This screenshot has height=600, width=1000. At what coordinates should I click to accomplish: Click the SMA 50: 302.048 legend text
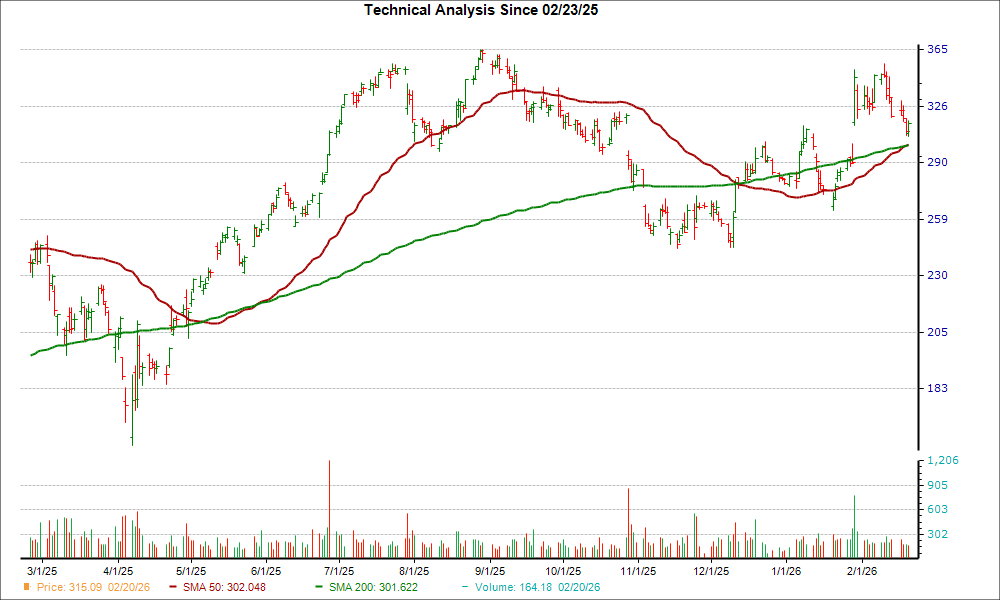[224, 588]
